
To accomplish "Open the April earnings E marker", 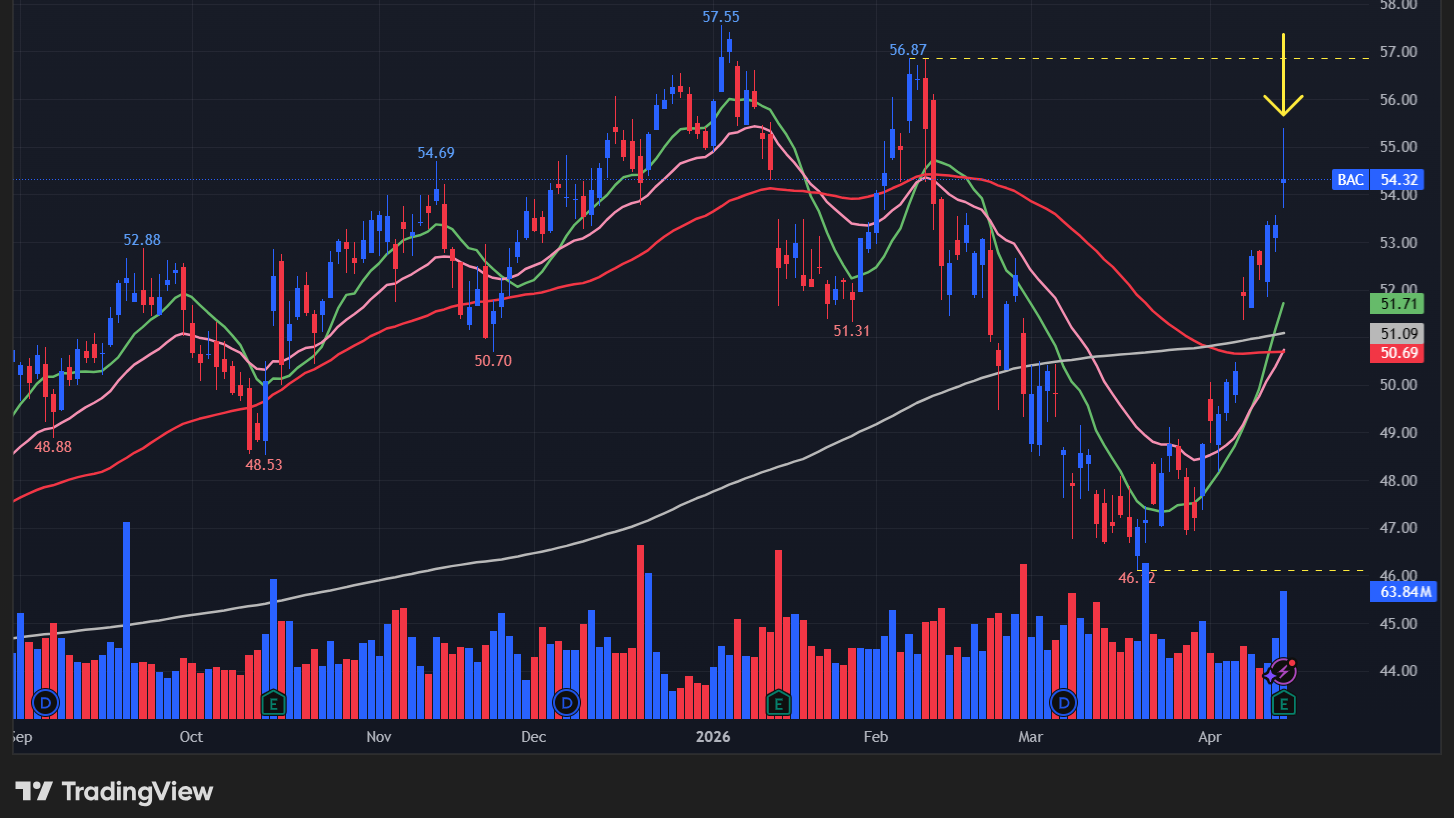I will click(x=1283, y=704).
